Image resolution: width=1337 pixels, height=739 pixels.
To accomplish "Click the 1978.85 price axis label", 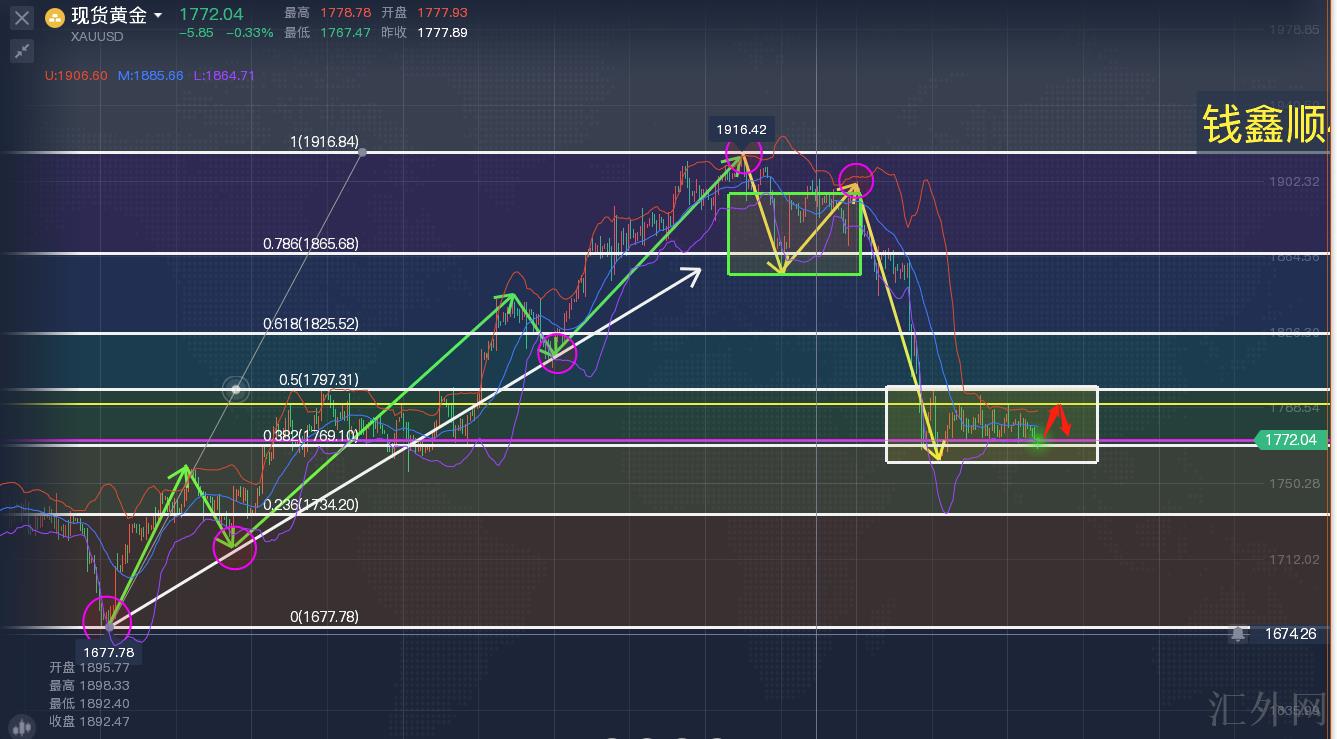I will 1292,30.
